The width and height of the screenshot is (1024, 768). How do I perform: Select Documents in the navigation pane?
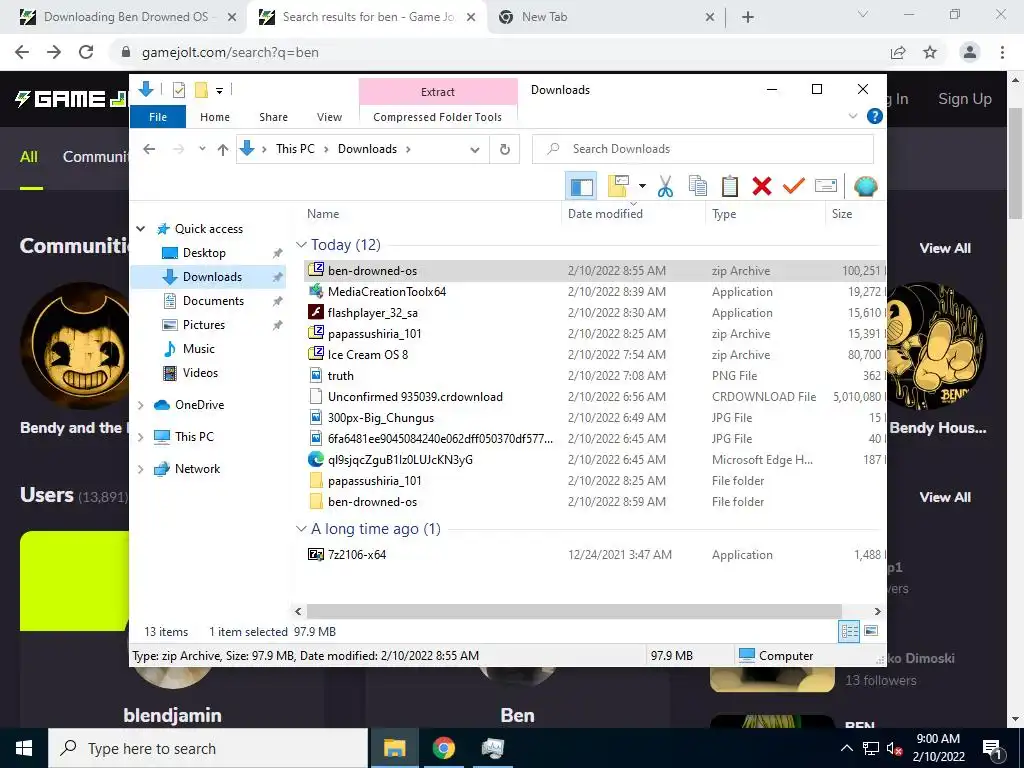(x=213, y=301)
